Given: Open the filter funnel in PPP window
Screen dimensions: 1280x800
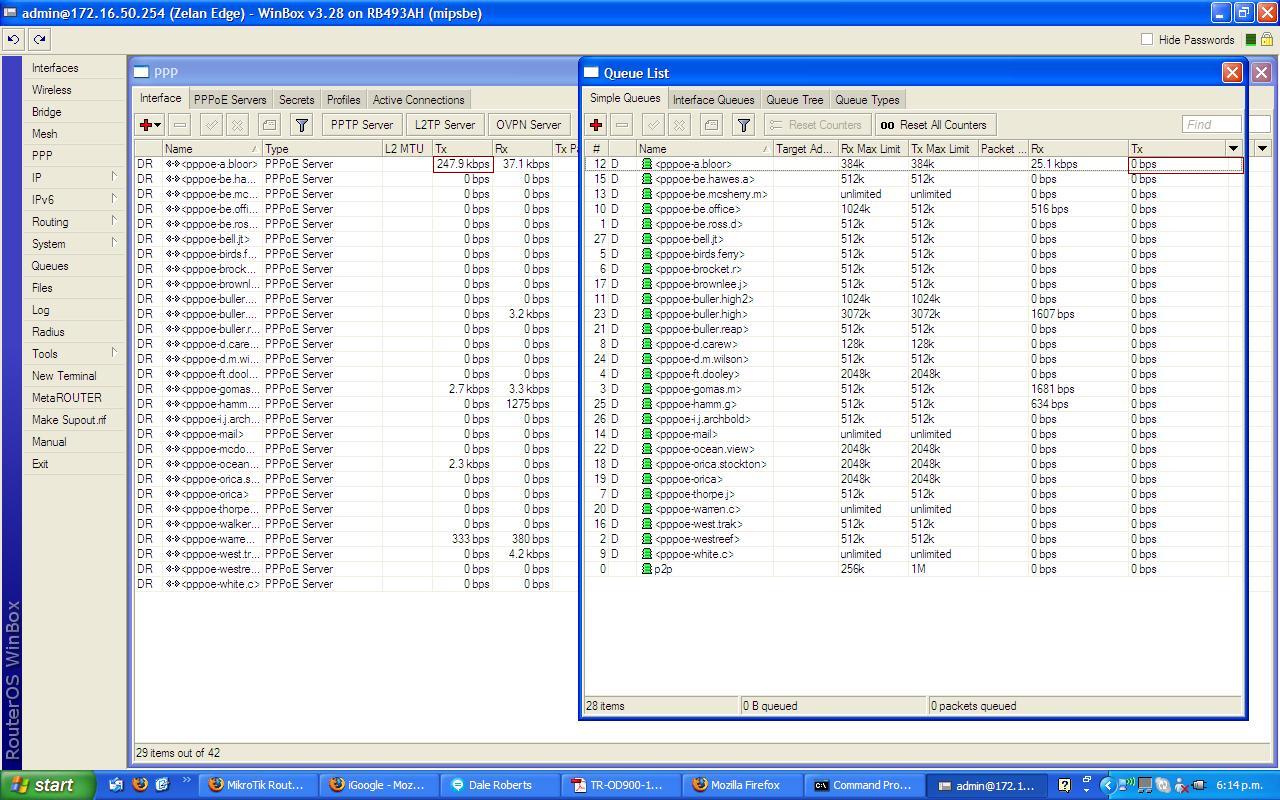Looking at the screenshot, I should [x=301, y=125].
